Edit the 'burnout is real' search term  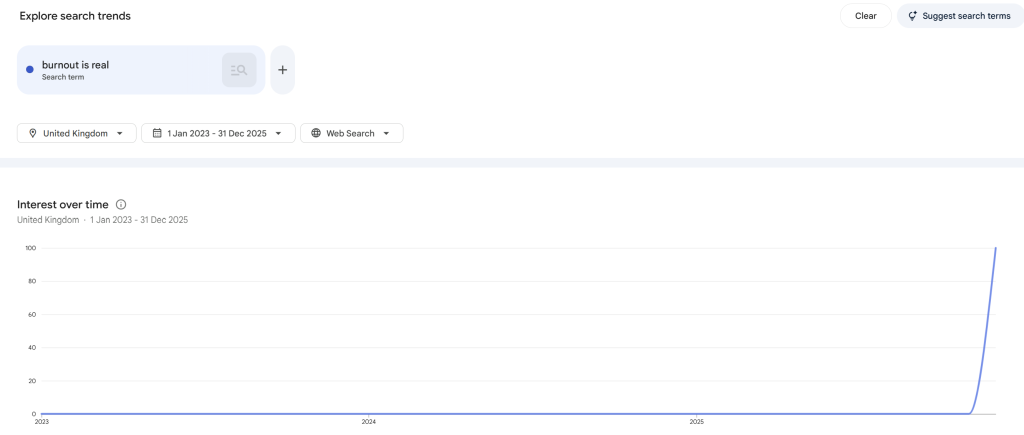coord(75,65)
